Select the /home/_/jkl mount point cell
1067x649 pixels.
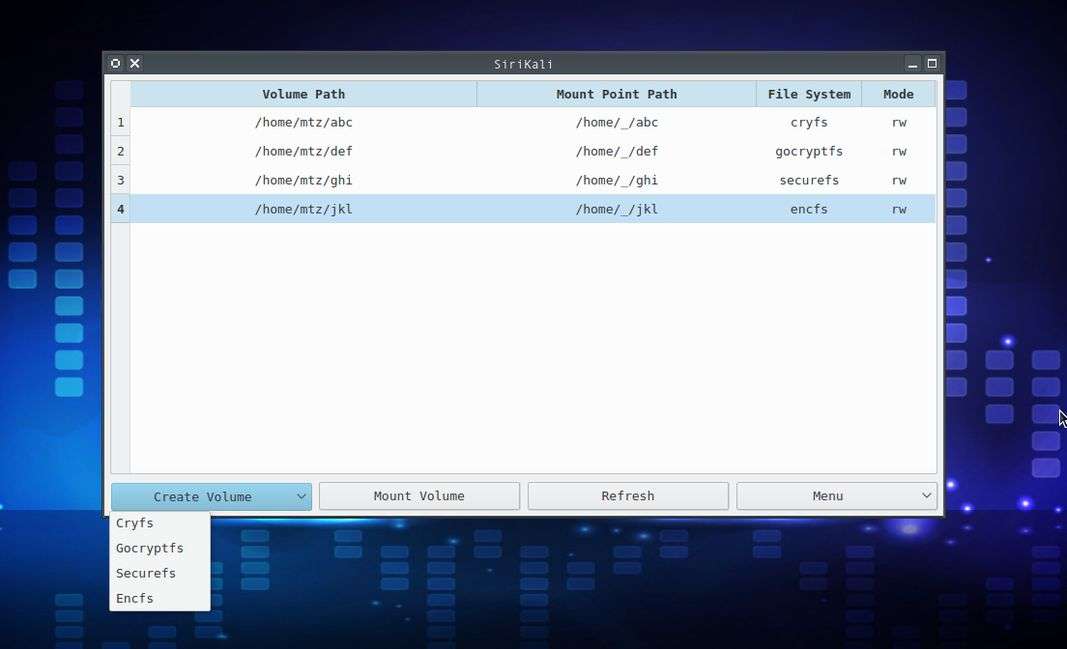point(616,209)
